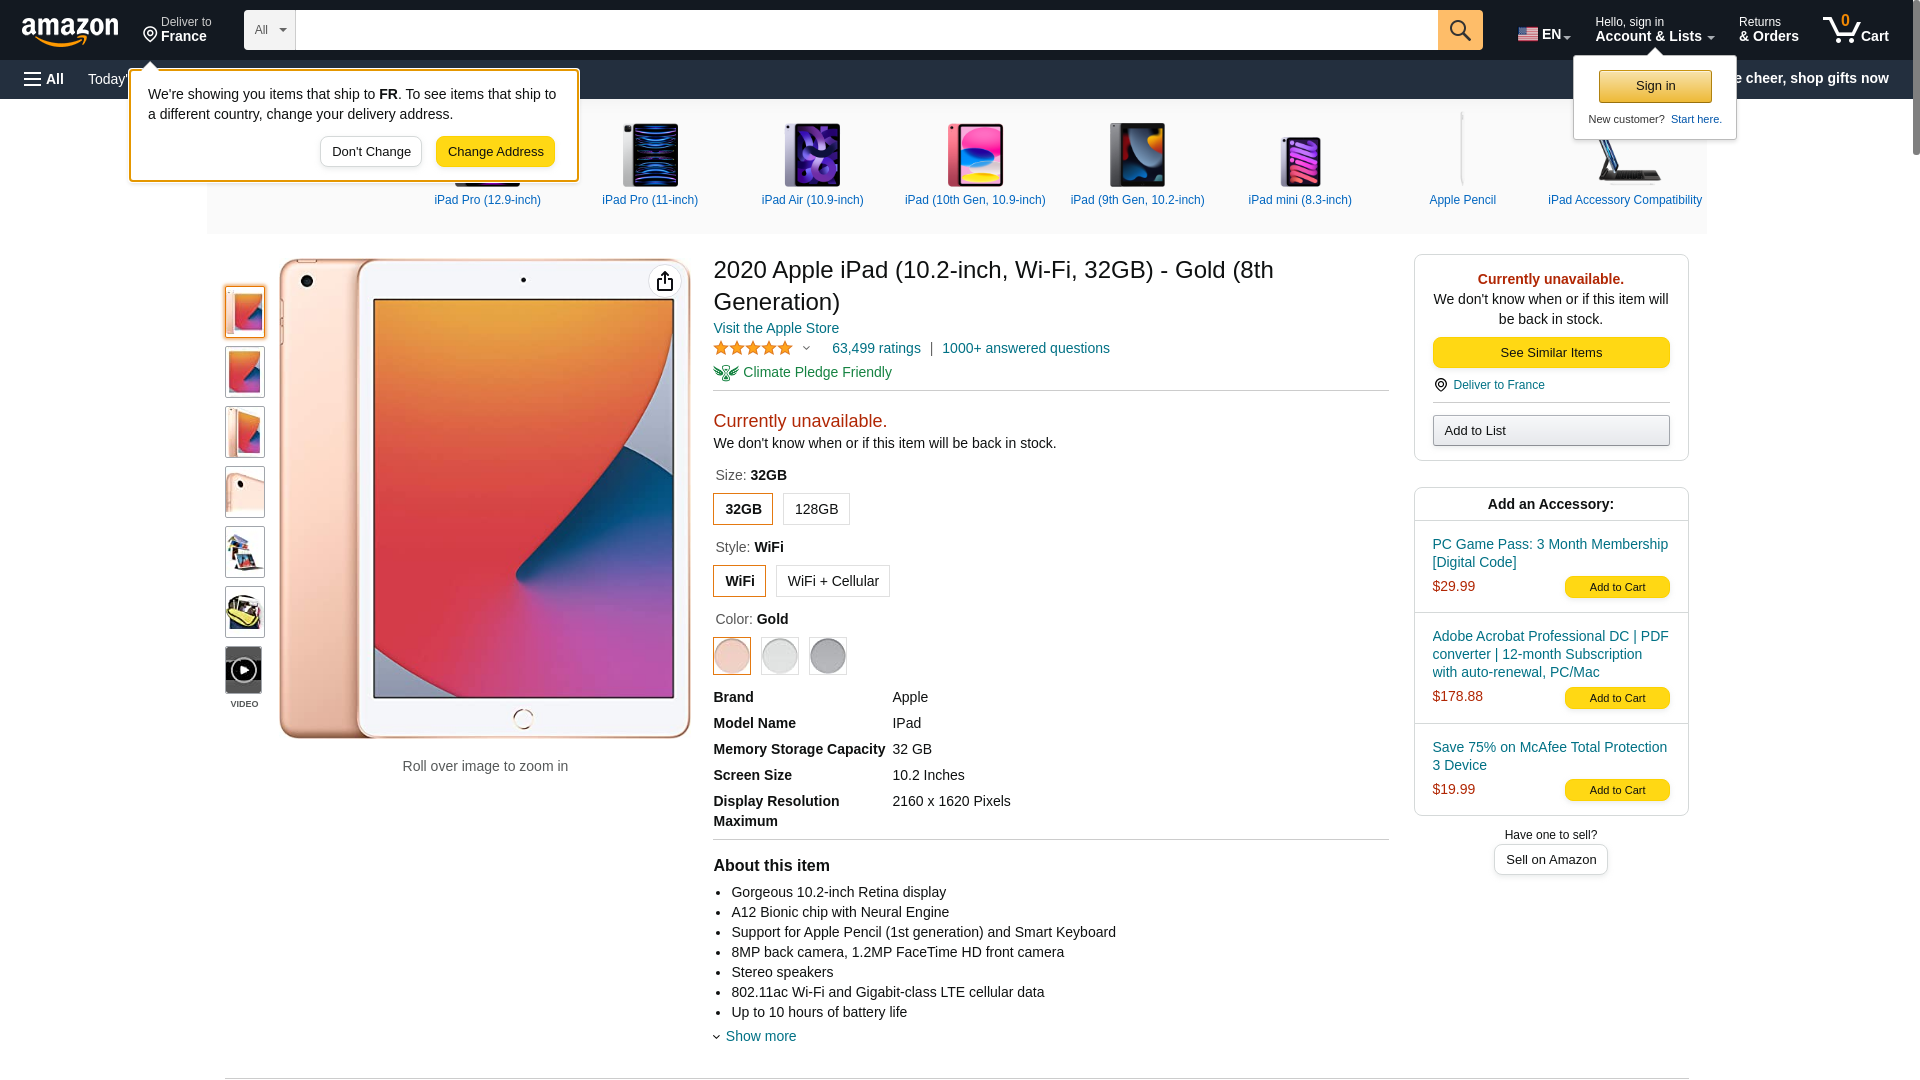Open the EN language menu
1920x1080 pixels.
[1544, 34]
